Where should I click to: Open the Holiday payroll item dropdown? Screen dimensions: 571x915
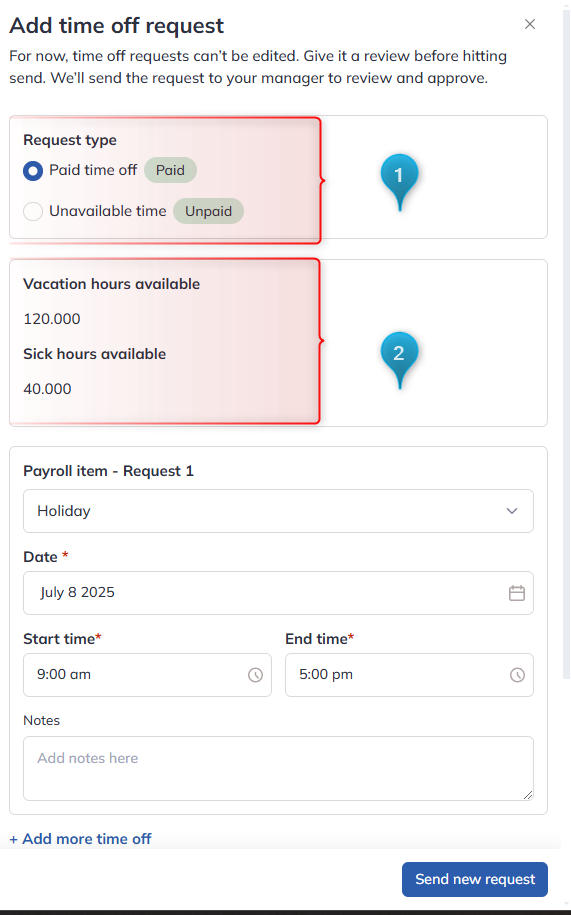[x=278, y=511]
